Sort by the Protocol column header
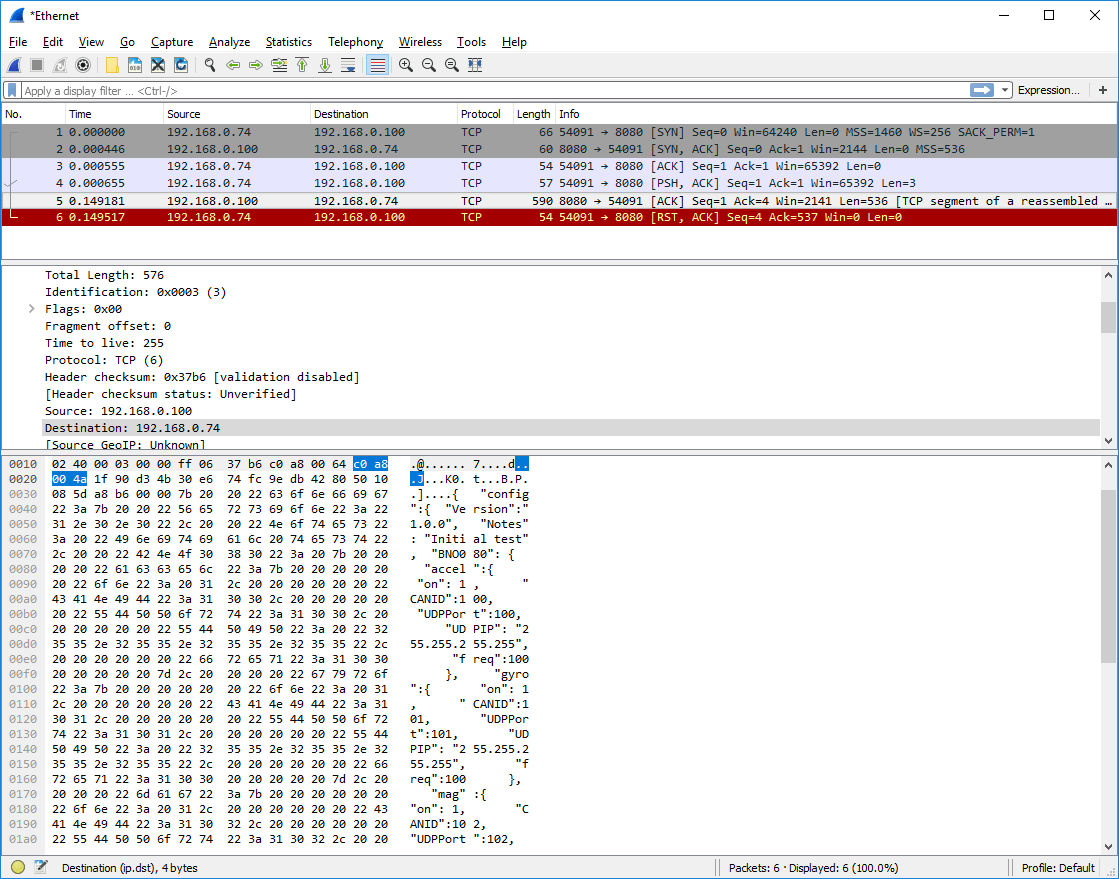This screenshot has height=879, width=1119. [485, 114]
